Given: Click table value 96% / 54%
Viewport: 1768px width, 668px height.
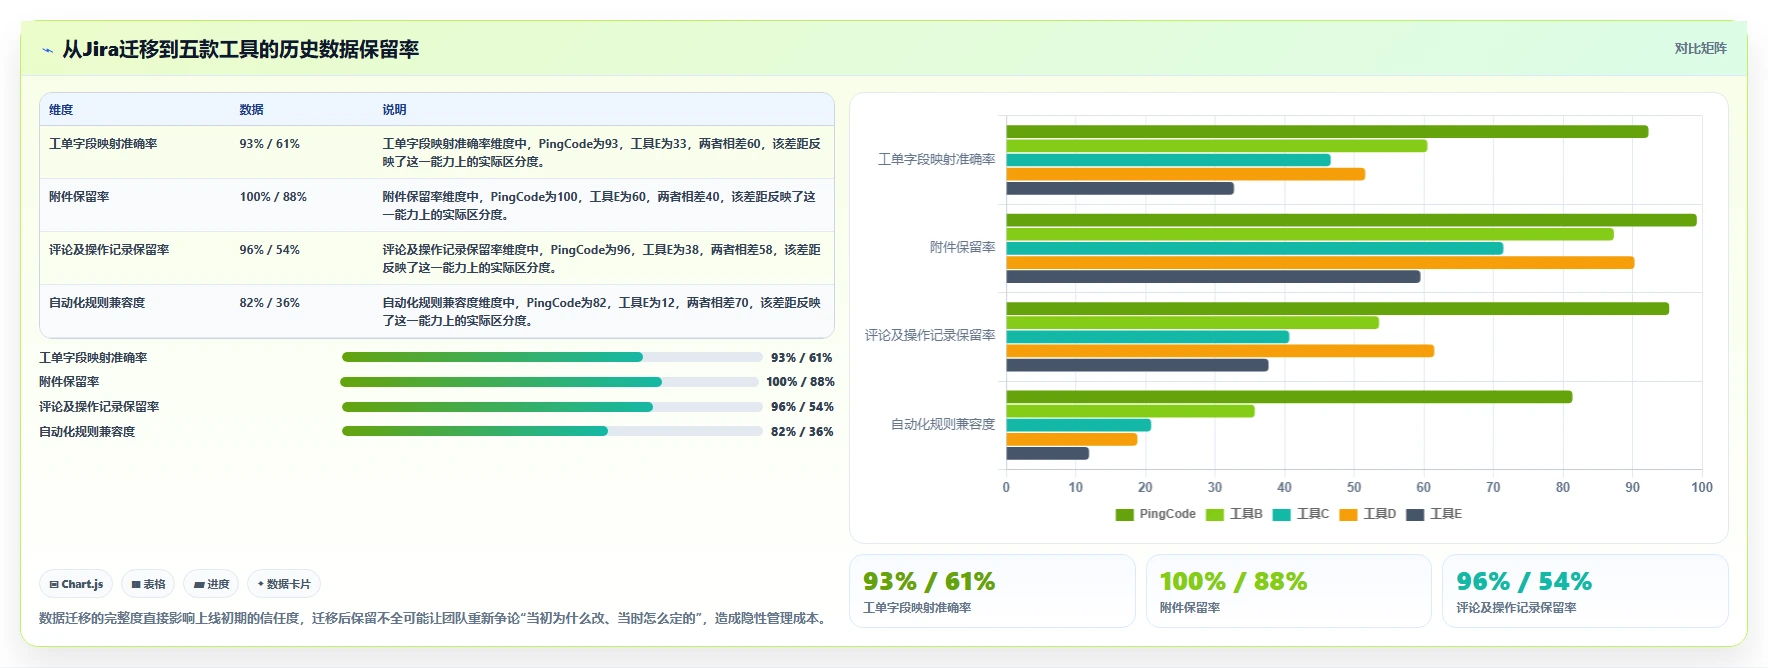Looking at the screenshot, I should (x=270, y=250).
